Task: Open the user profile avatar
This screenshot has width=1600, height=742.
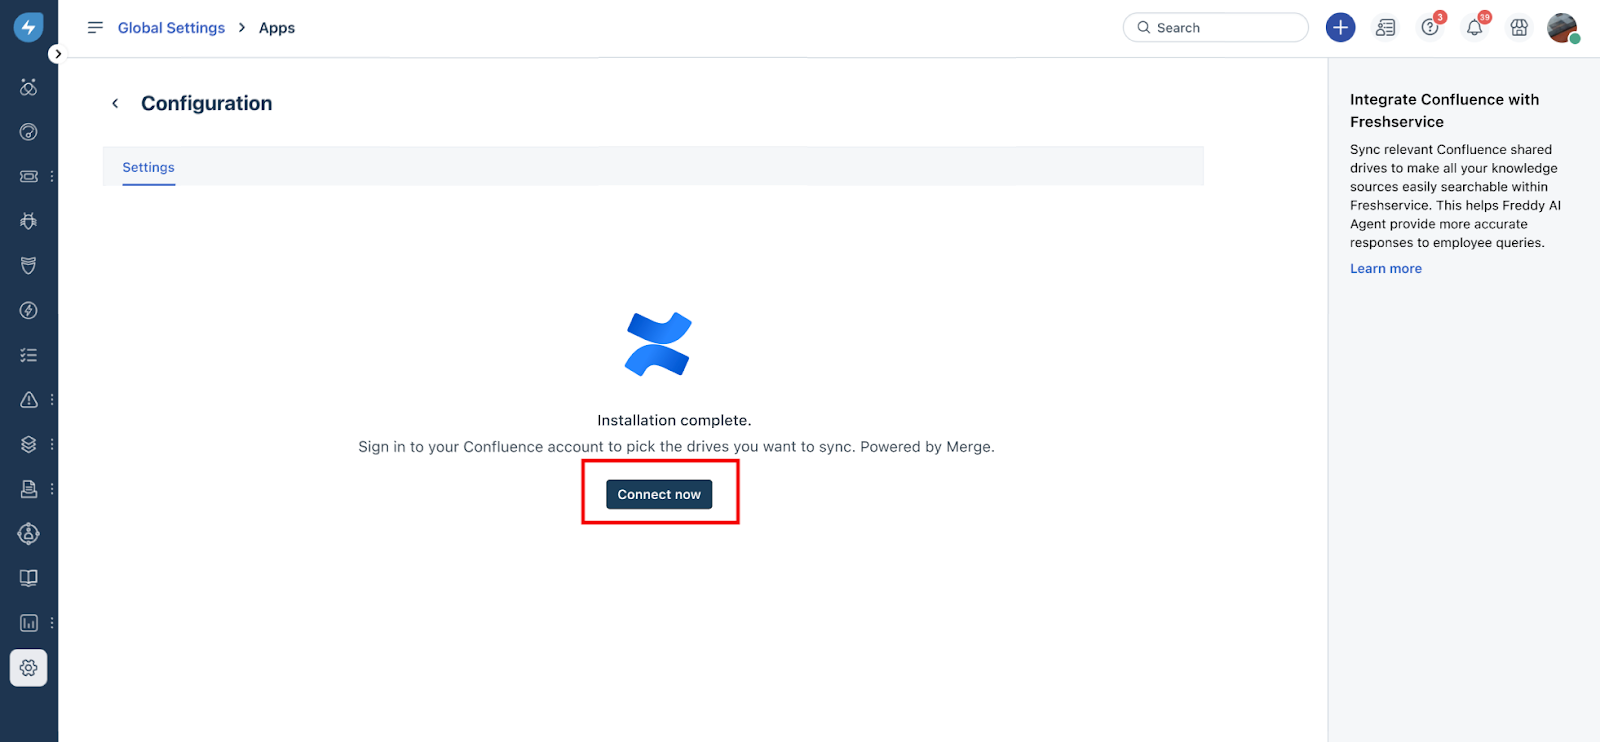Action: 1562,28
